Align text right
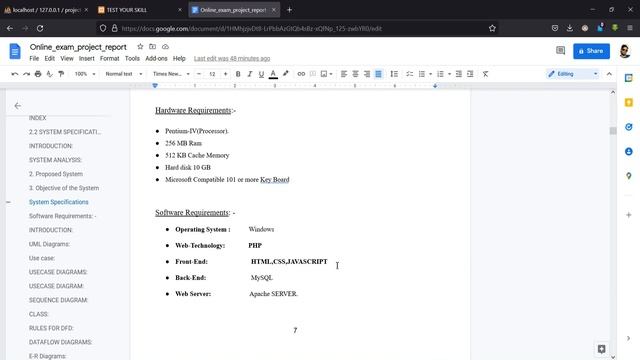 [367, 74]
